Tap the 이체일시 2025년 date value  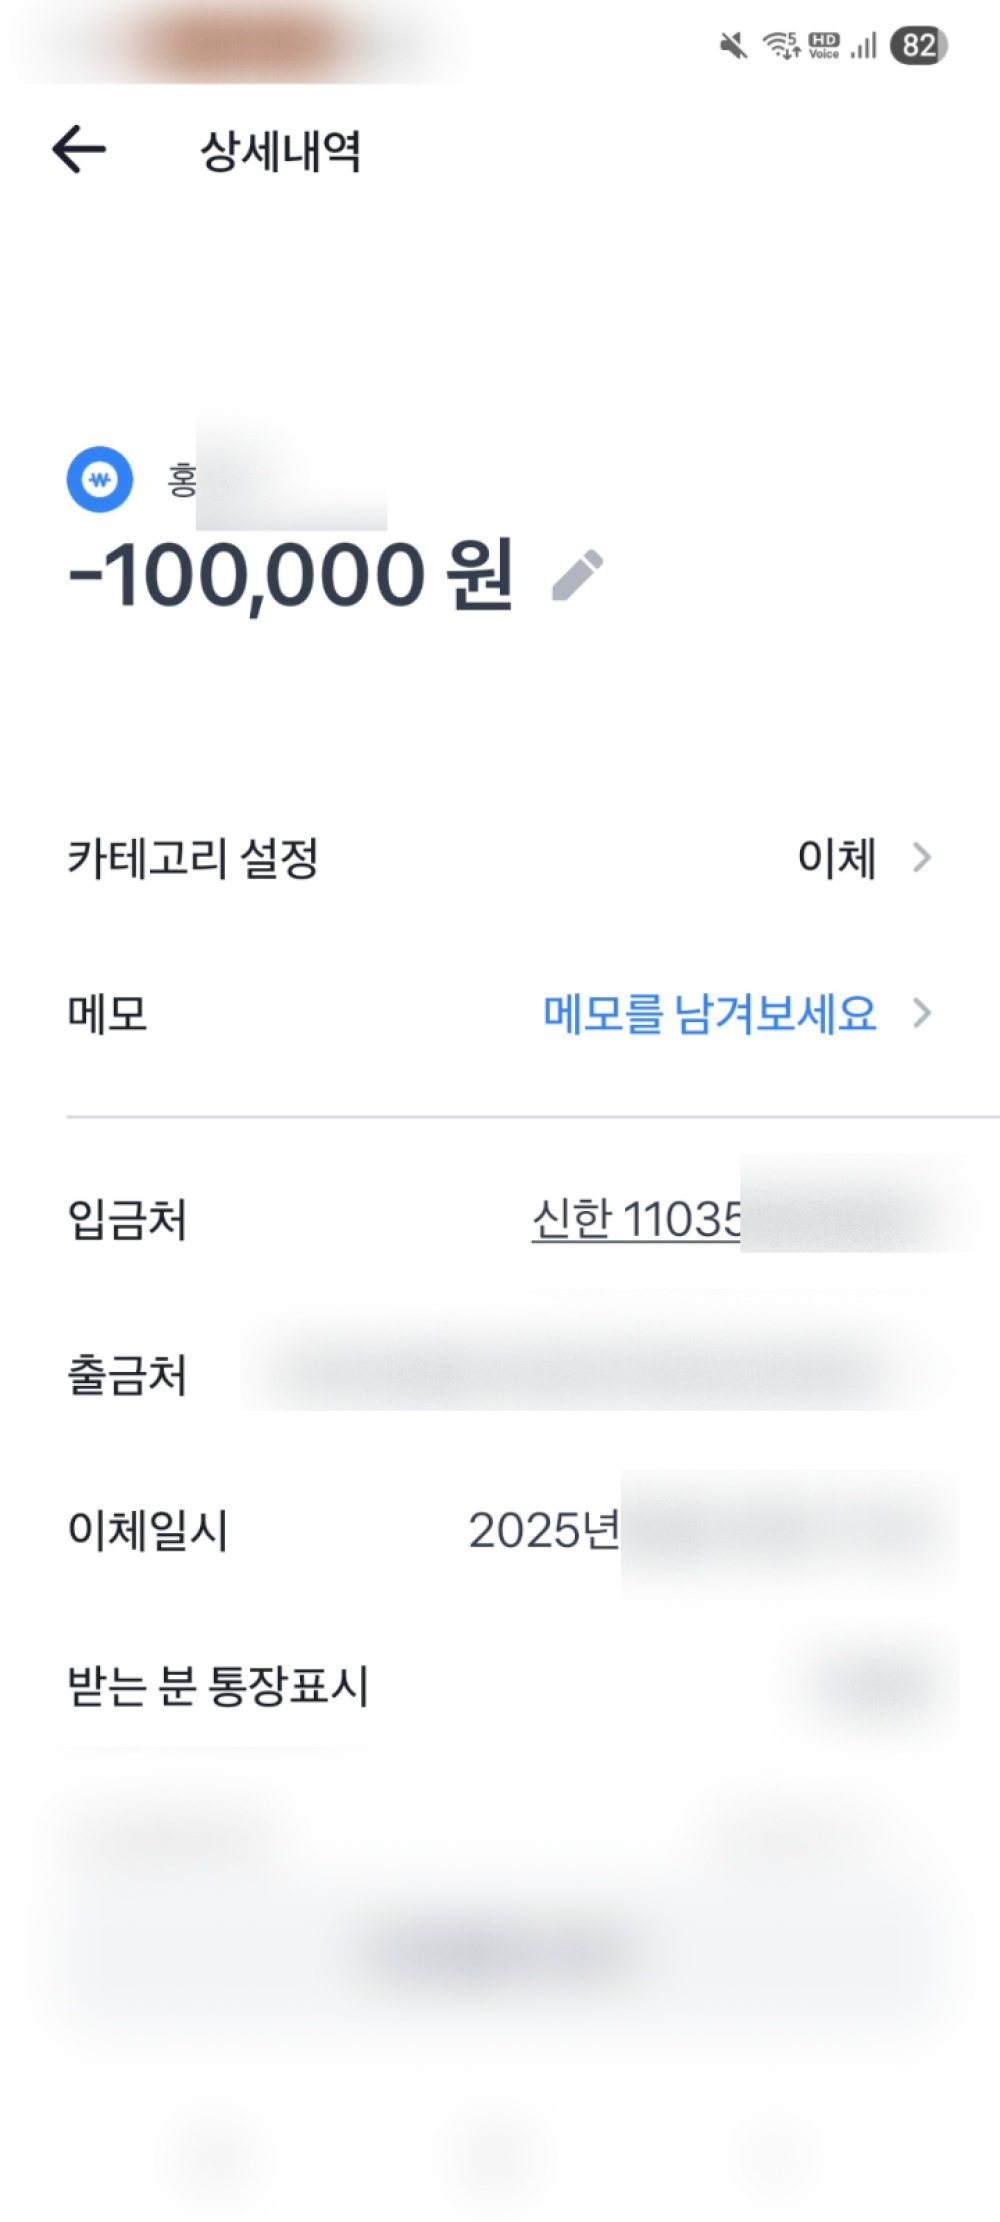(543, 1530)
